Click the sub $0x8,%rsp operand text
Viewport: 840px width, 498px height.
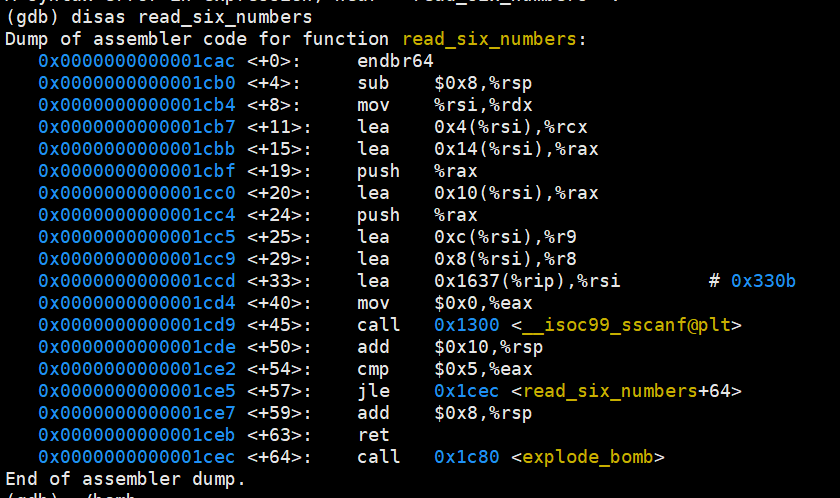click(x=483, y=83)
